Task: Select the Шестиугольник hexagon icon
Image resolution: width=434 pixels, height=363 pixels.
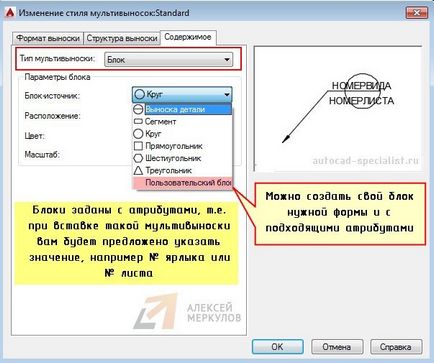Action: (x=138, y=158)
